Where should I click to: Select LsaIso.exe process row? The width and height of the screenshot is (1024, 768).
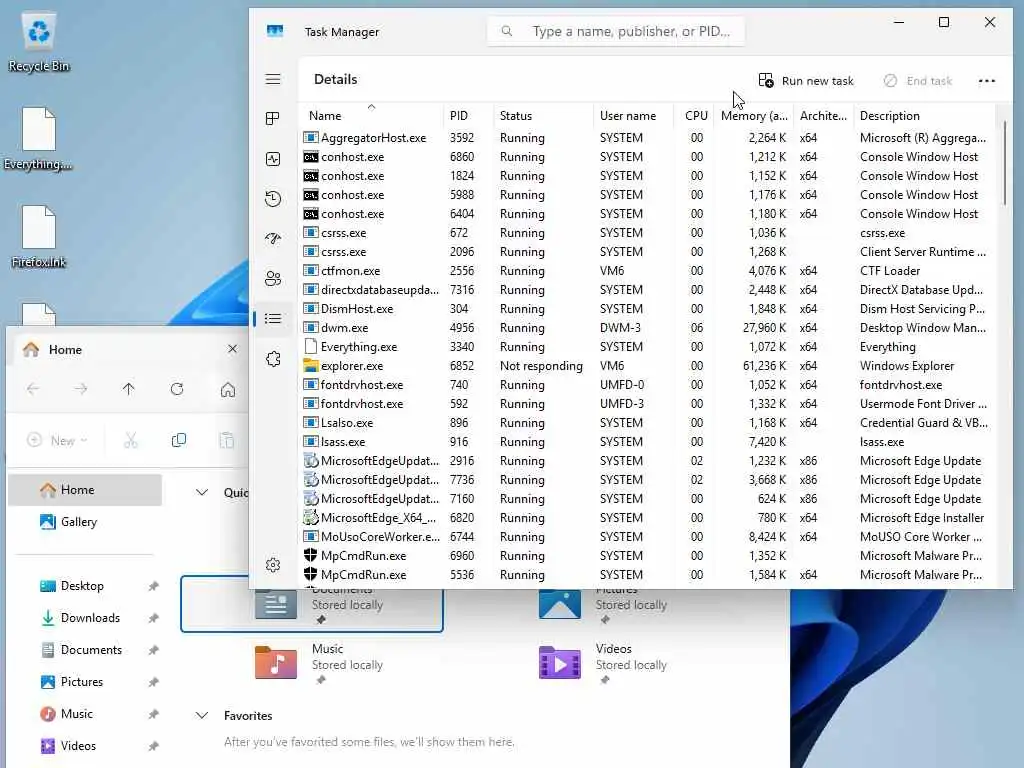click(648, 423)
